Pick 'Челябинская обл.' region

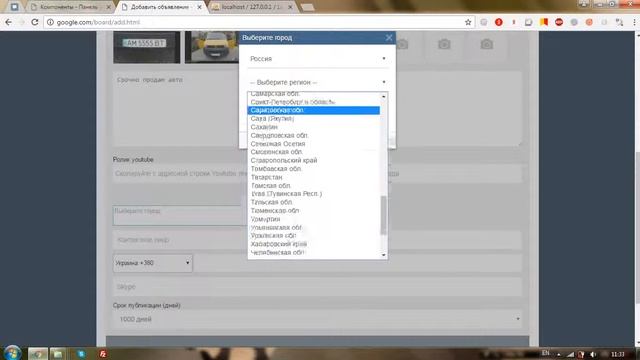313,252
